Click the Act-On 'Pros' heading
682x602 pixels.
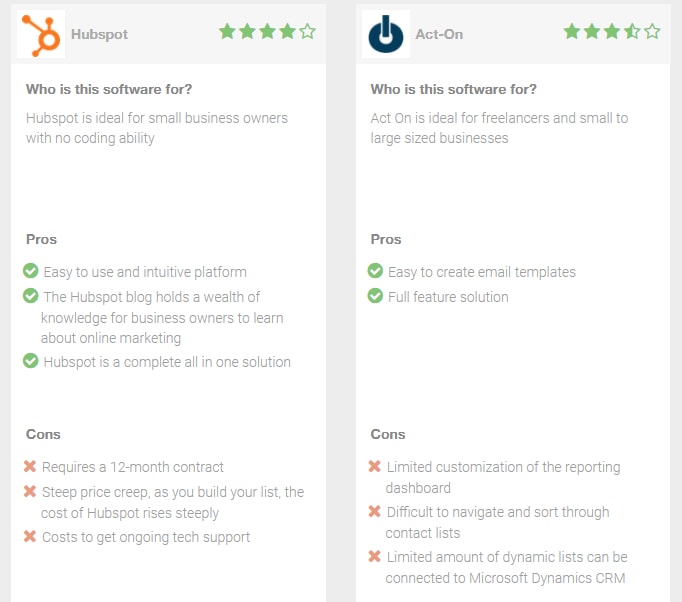[x=386, y=239]
